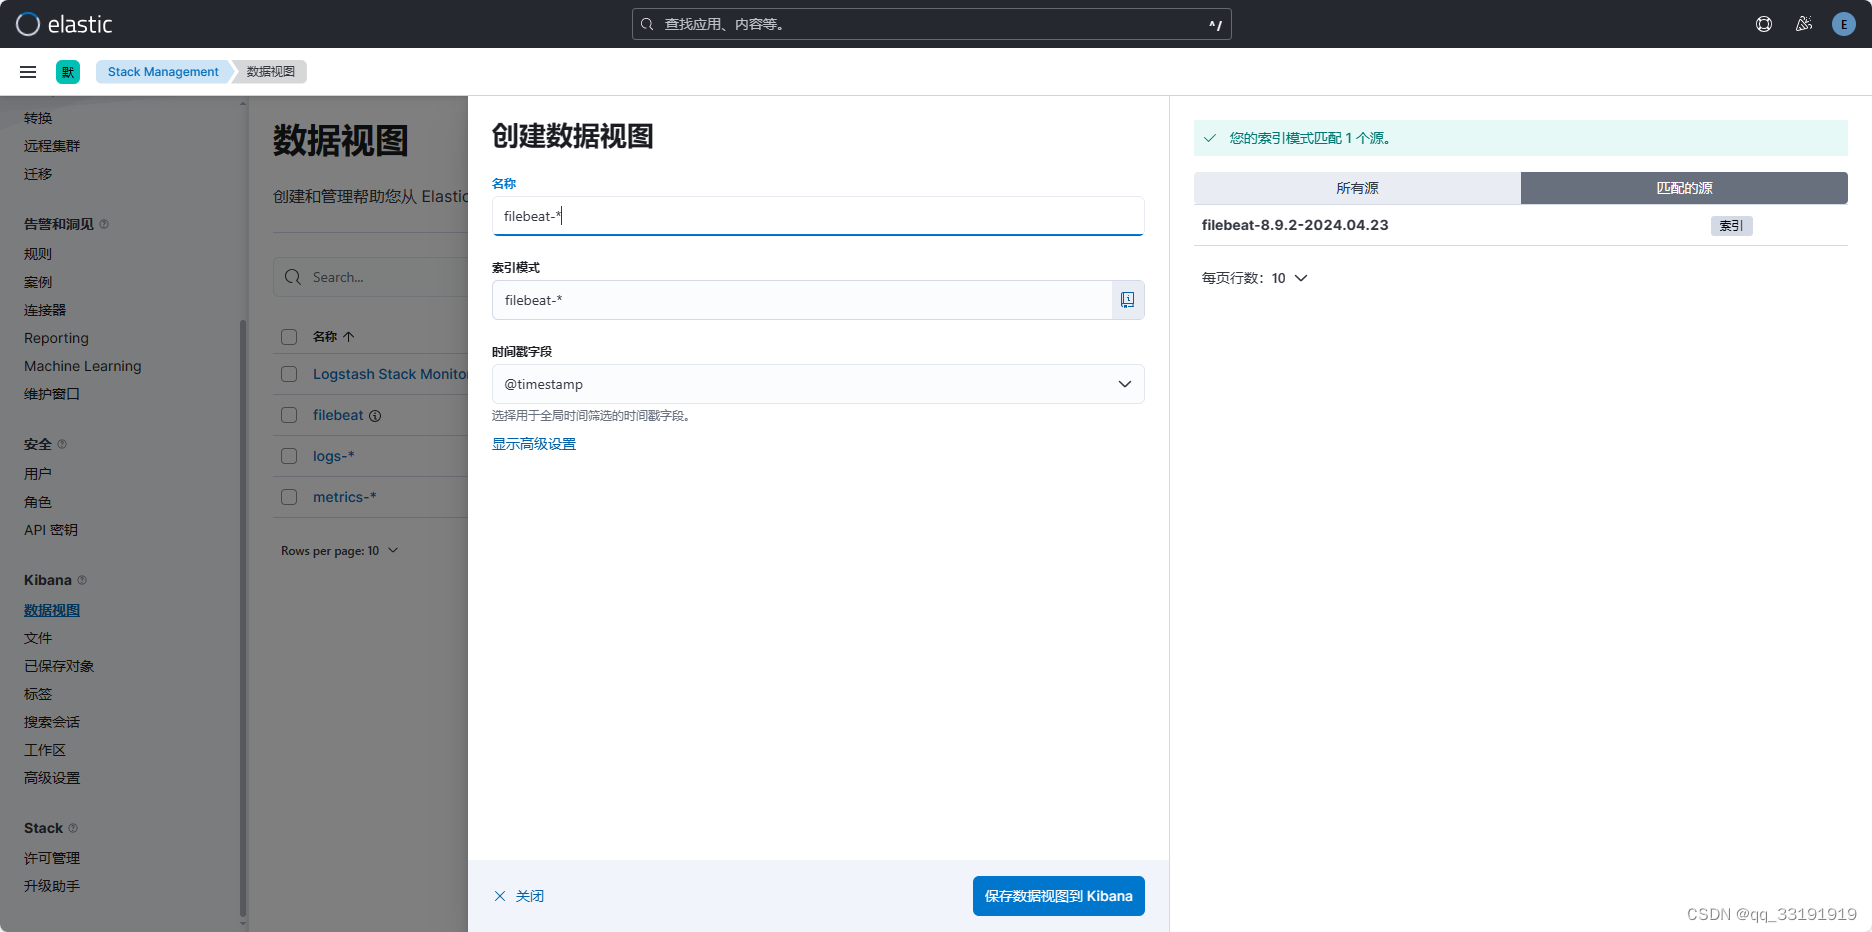Open the alerts bell icon
Screen dimensions: 1872x932
tap(1804, 23)
